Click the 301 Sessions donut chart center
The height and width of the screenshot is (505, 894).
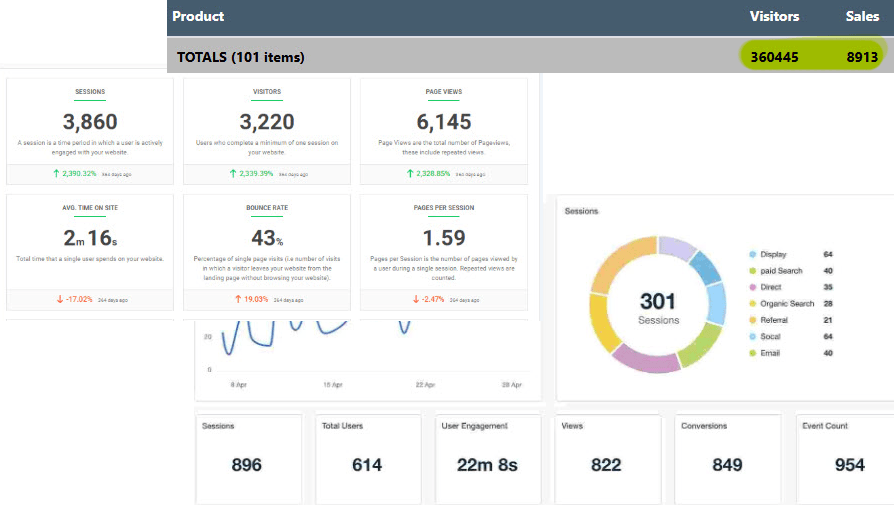pos(658,305)
